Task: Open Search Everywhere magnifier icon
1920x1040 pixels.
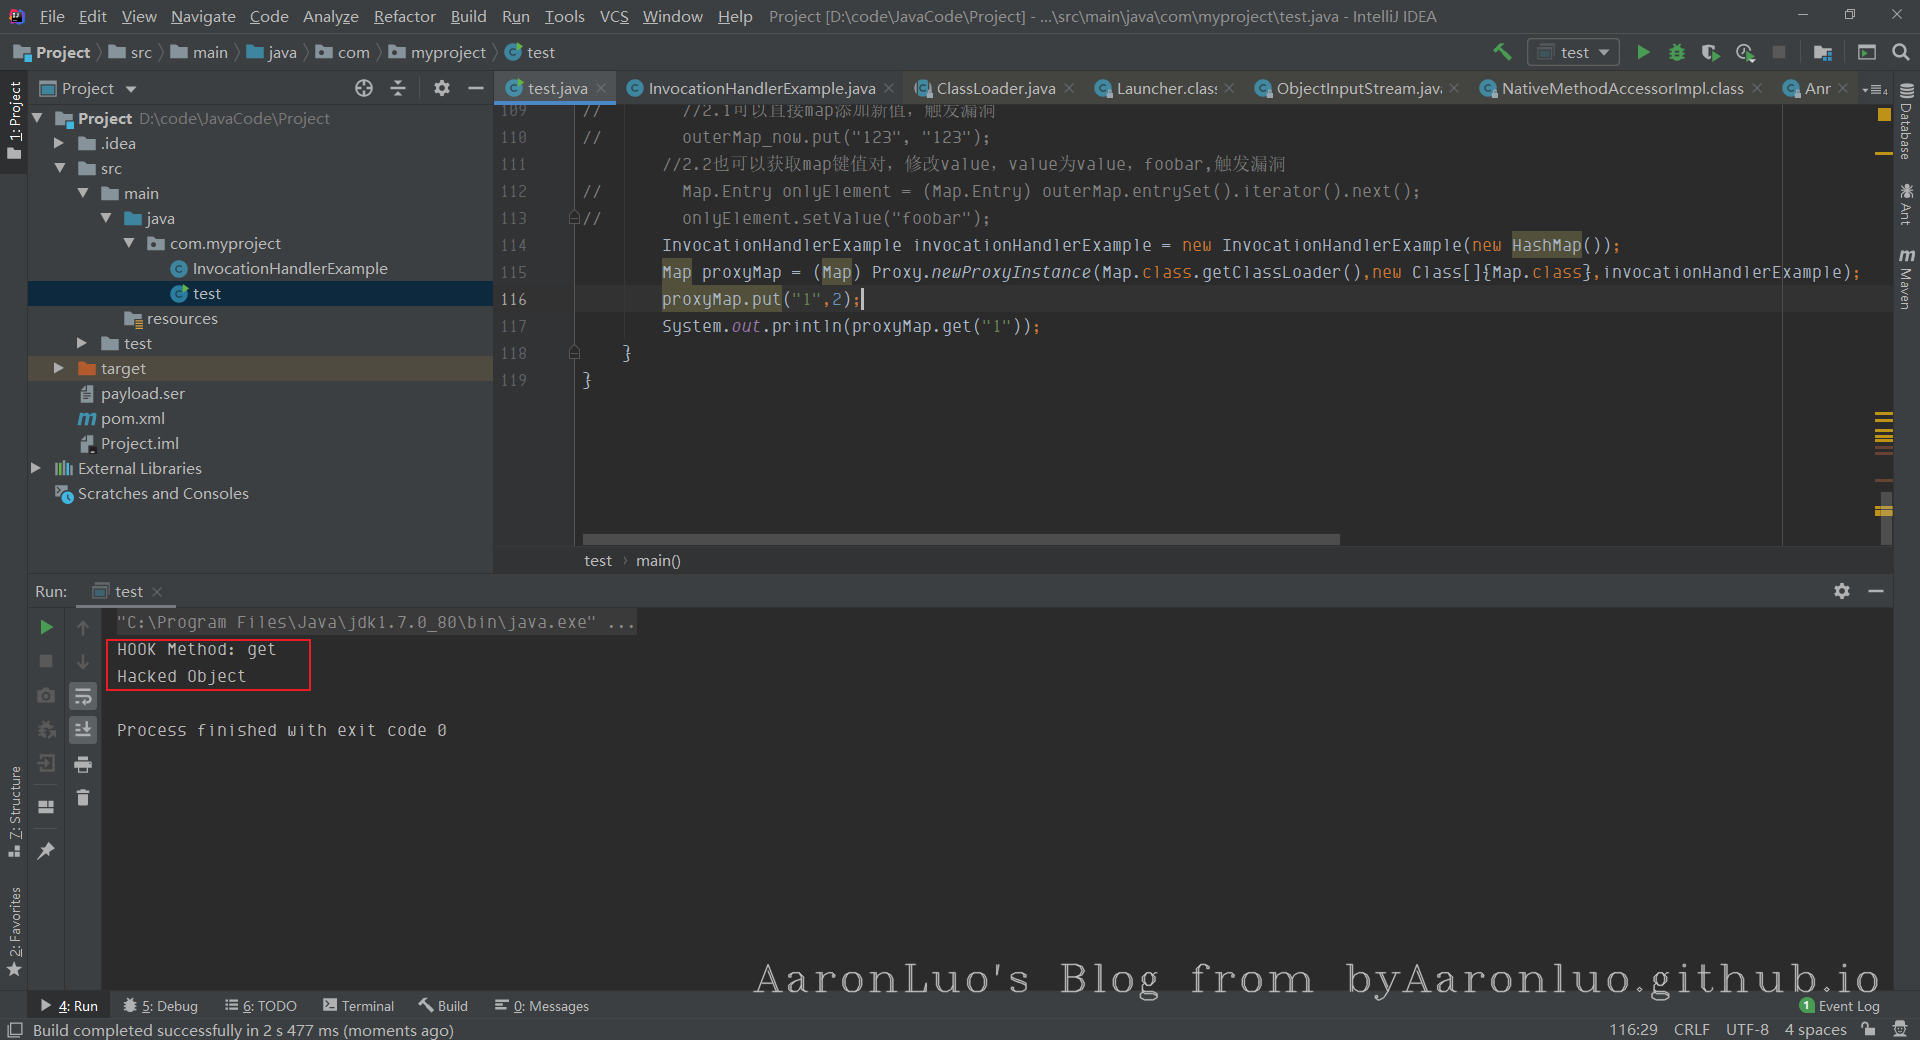Action: (x=1901, y=52)
